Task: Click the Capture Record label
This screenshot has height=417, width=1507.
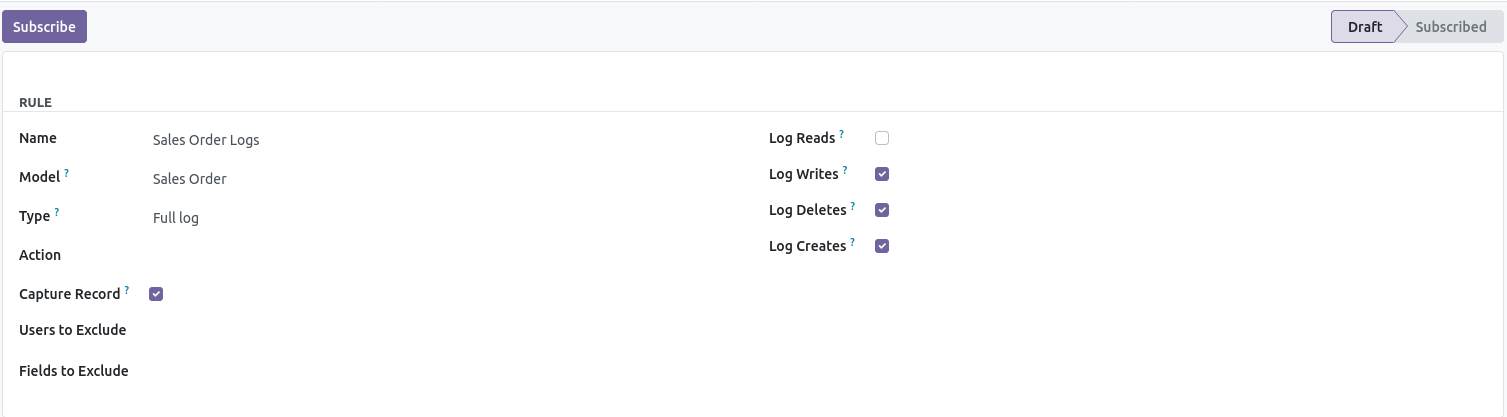Action: pyautogui.click(x=70, y=294)
